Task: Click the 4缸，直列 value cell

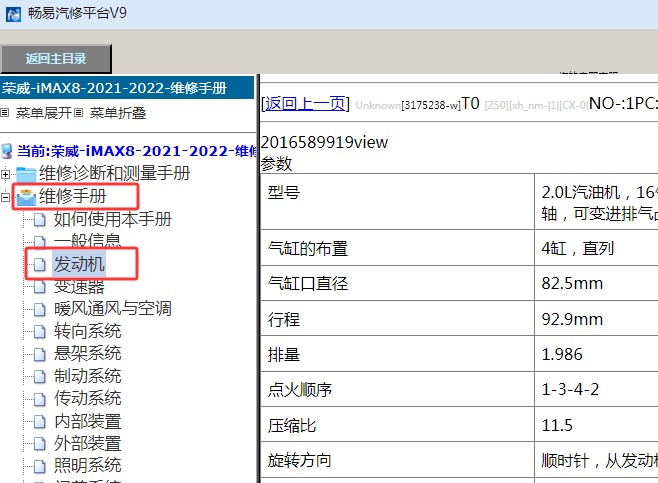Action: 596,248
